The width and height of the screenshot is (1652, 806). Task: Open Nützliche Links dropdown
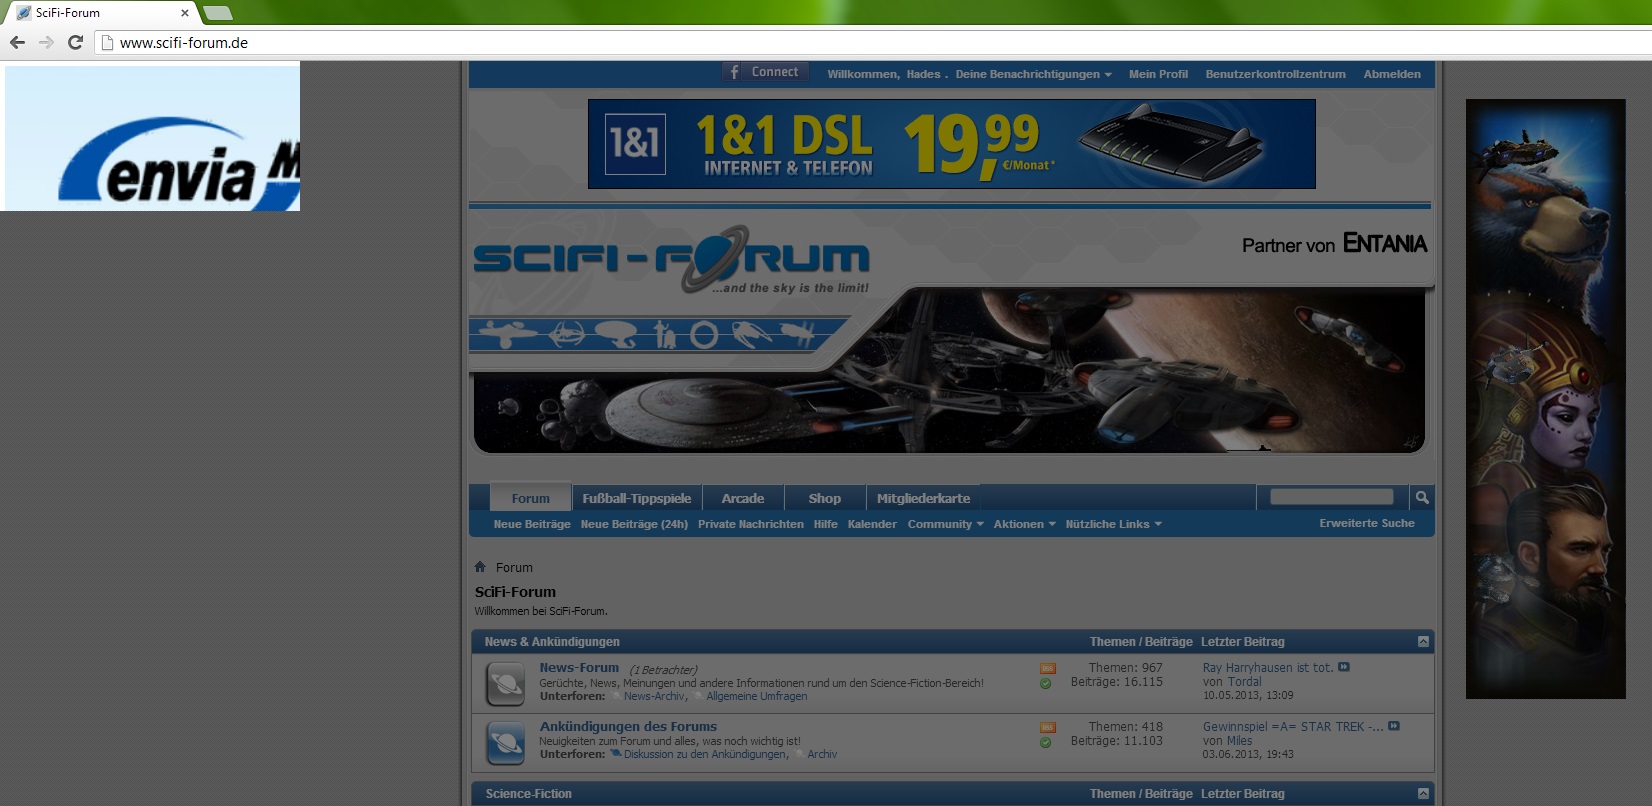click(1113, 524)
